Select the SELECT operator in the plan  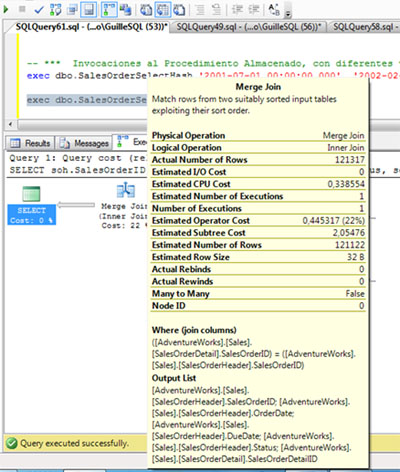pyautogui.click(x=31, y=205)
